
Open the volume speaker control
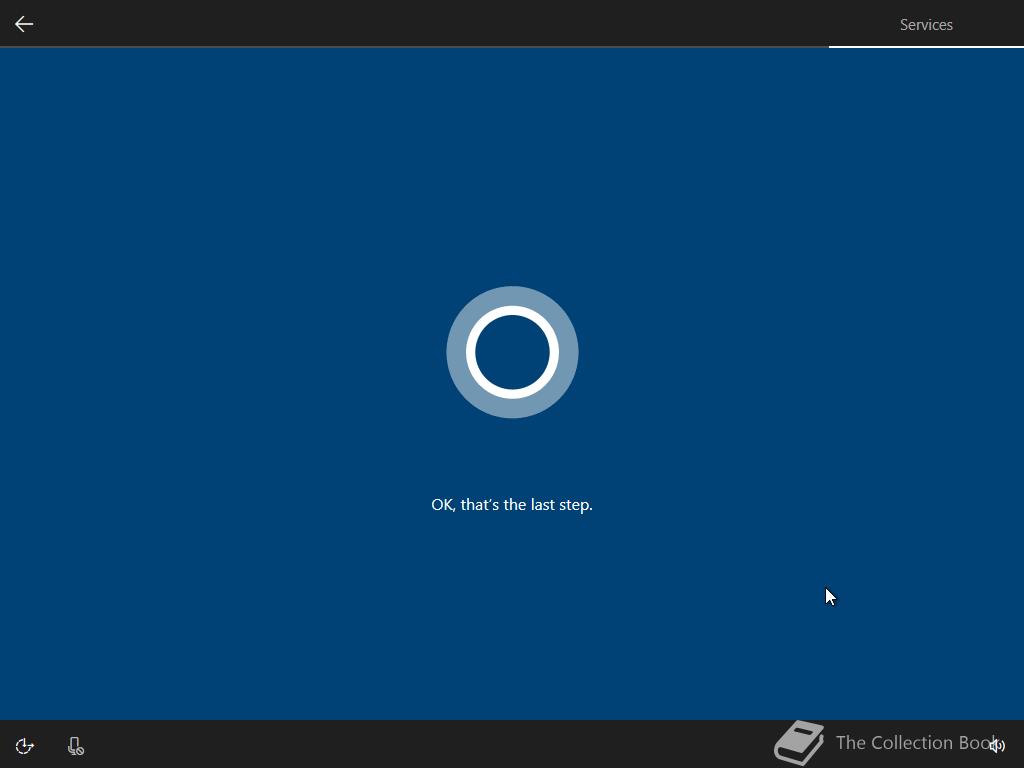tap(997, 745)
